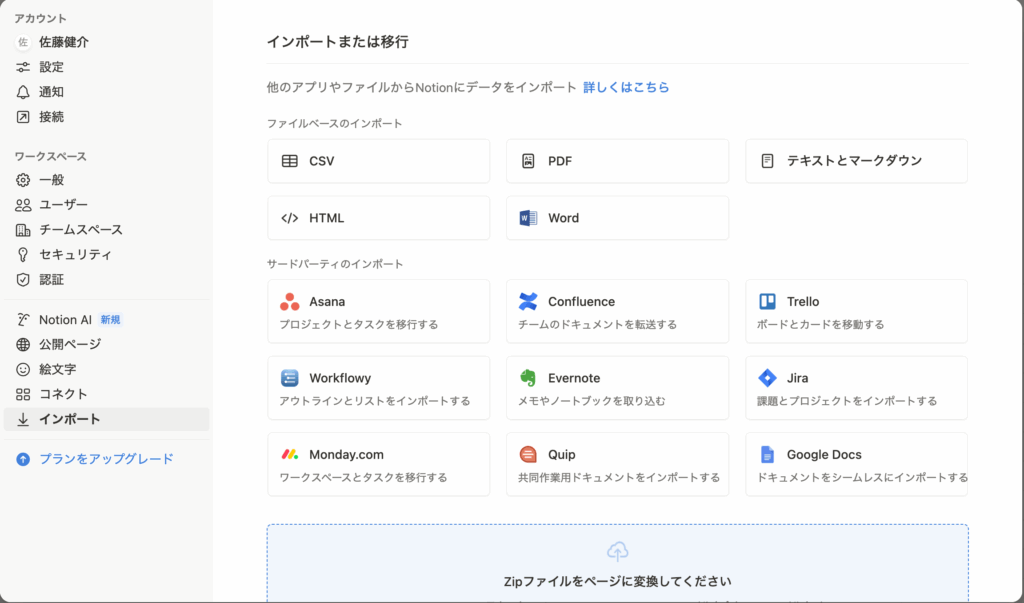Click the Asana logo icon
Image resolution: width=1024 pixels, height=603 pixels.
click(289, 302)
